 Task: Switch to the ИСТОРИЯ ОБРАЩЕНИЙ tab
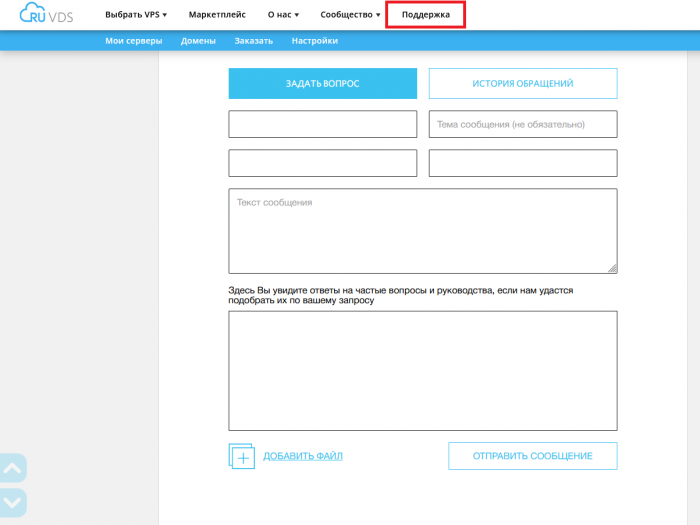(x=522, y=84)
